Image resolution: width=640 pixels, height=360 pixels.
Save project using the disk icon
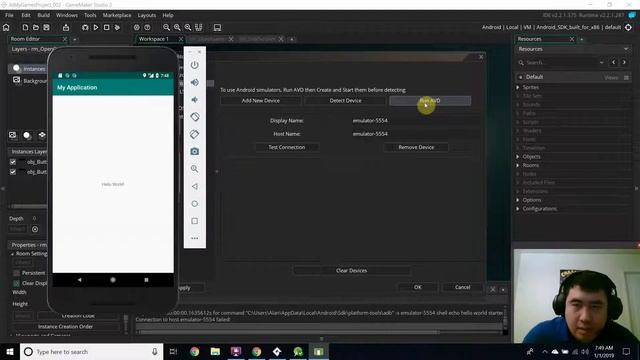point(47,27)
